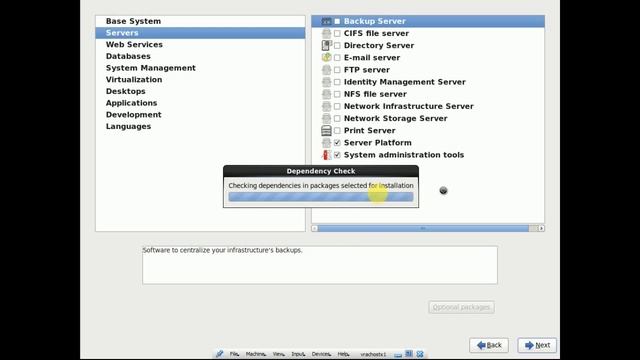Click the System administration tools icon
640x360 pixels.
(326, 155)
